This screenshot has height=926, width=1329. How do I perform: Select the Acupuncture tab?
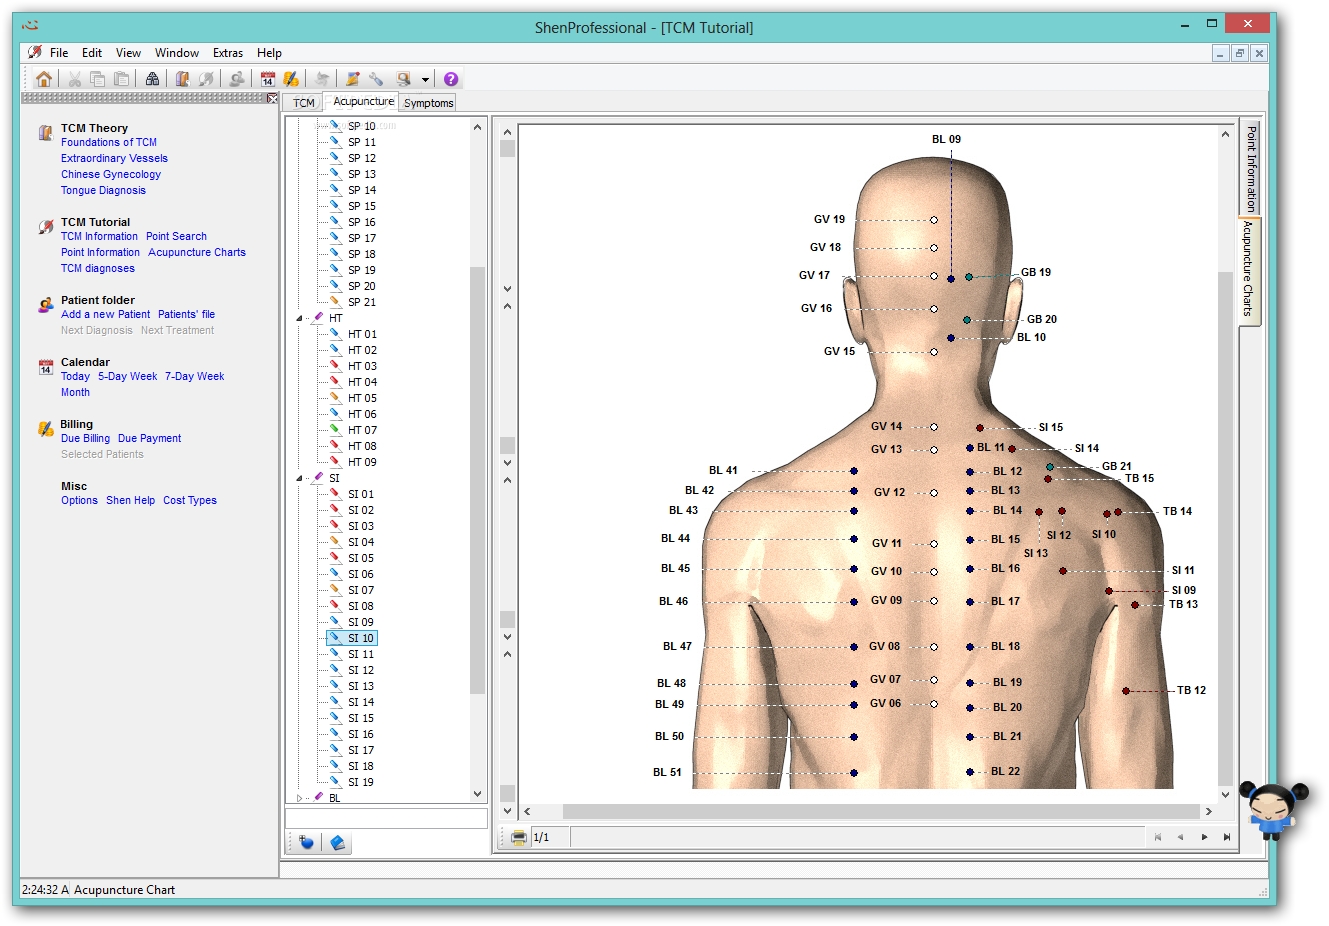363,101
